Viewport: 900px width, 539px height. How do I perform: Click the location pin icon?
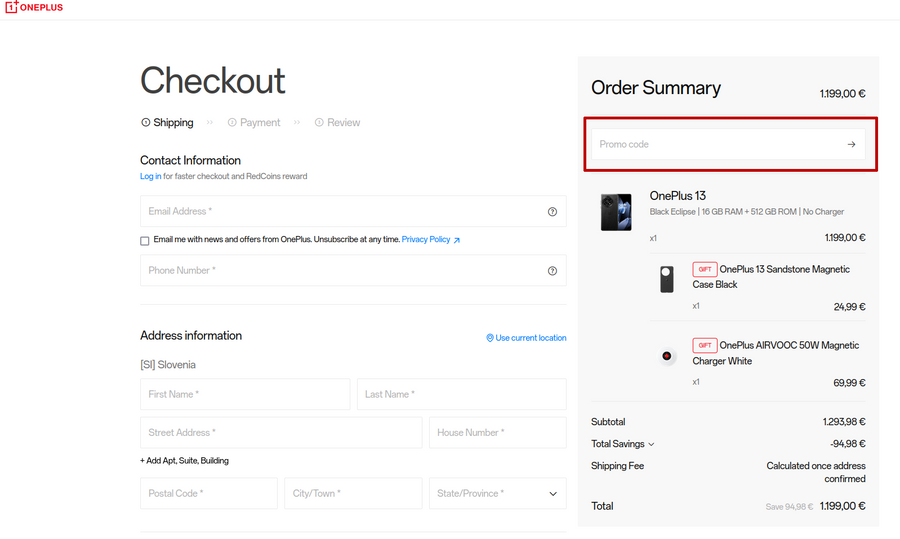tap(490, 338)
